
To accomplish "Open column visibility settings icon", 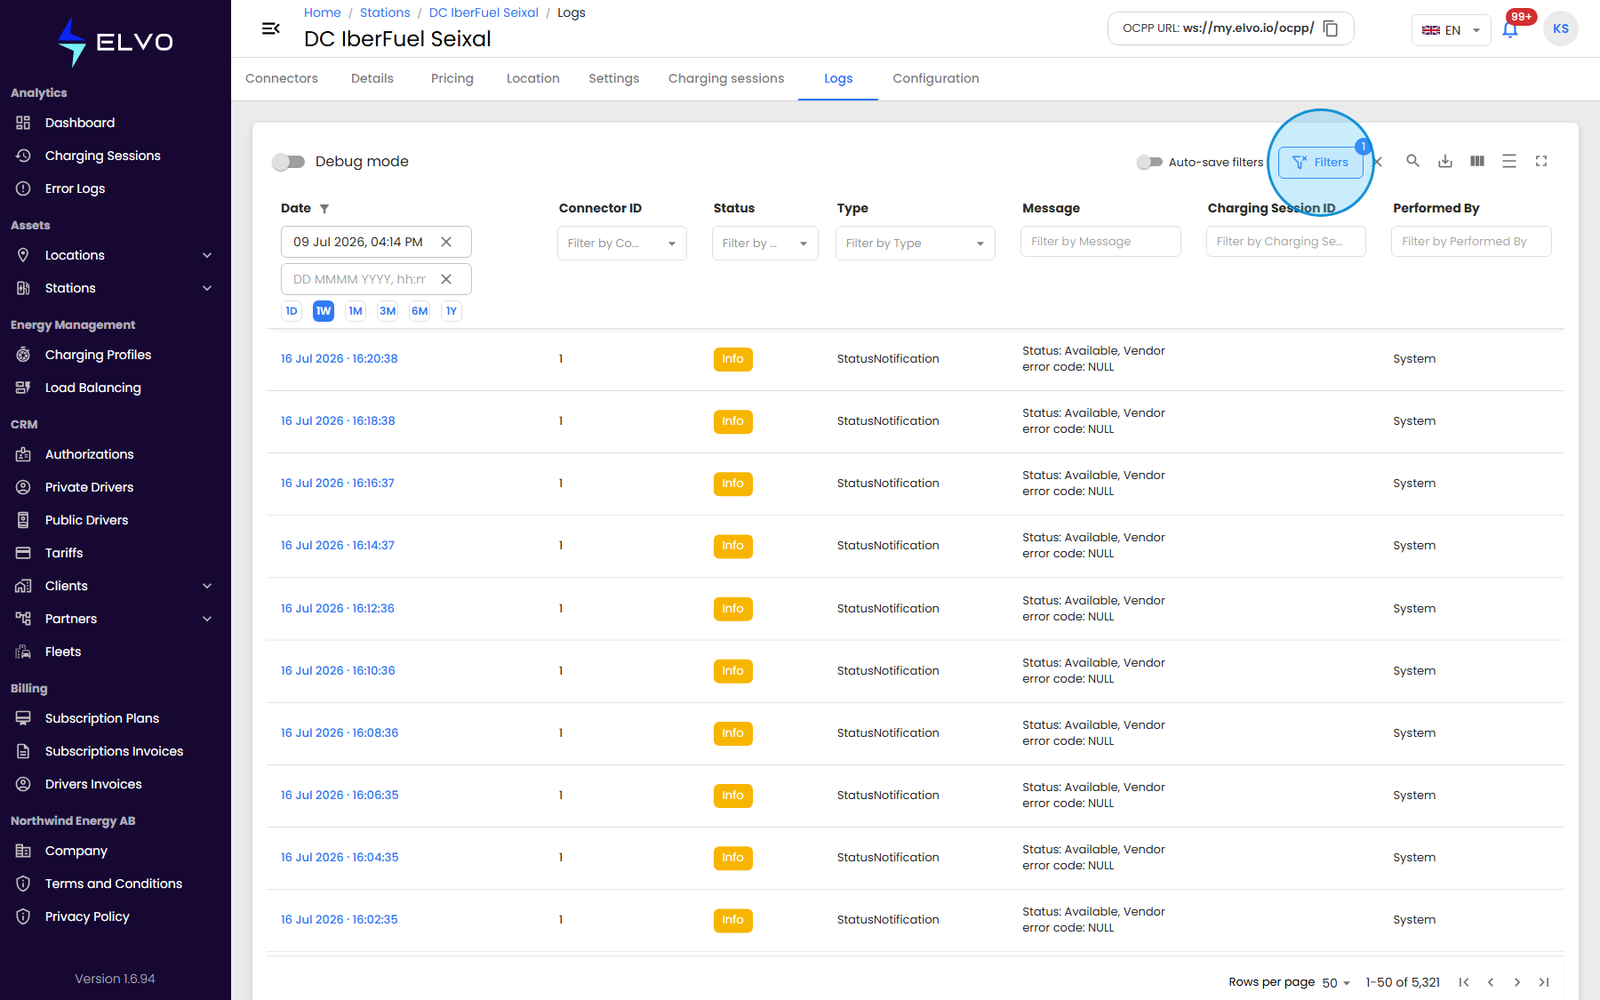I will [1477, 161].
